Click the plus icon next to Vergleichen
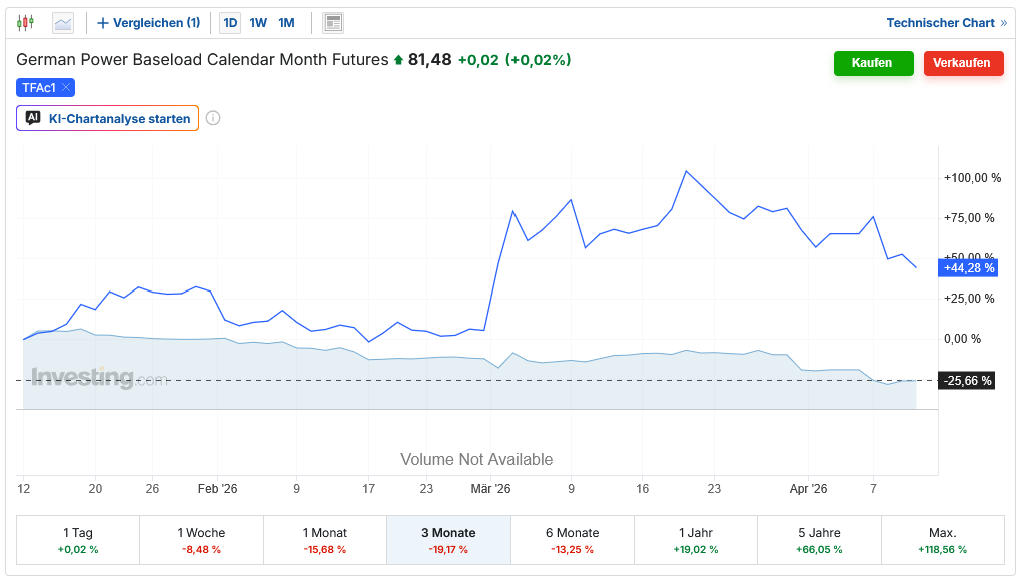The image size is (1026, 580). pyautogui.click(x=102, y=22)
